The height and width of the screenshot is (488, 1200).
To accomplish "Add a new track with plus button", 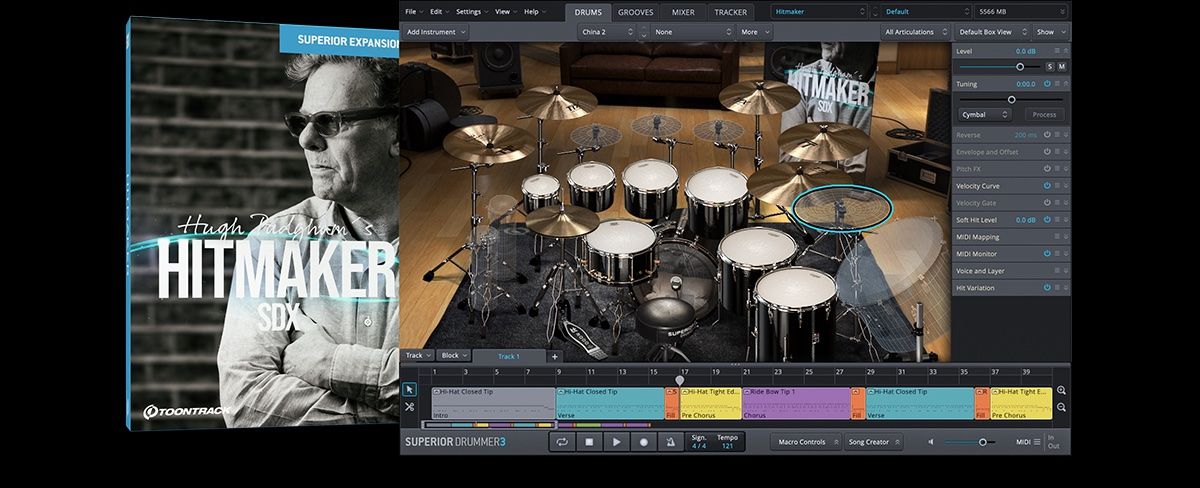I will 555,356.
